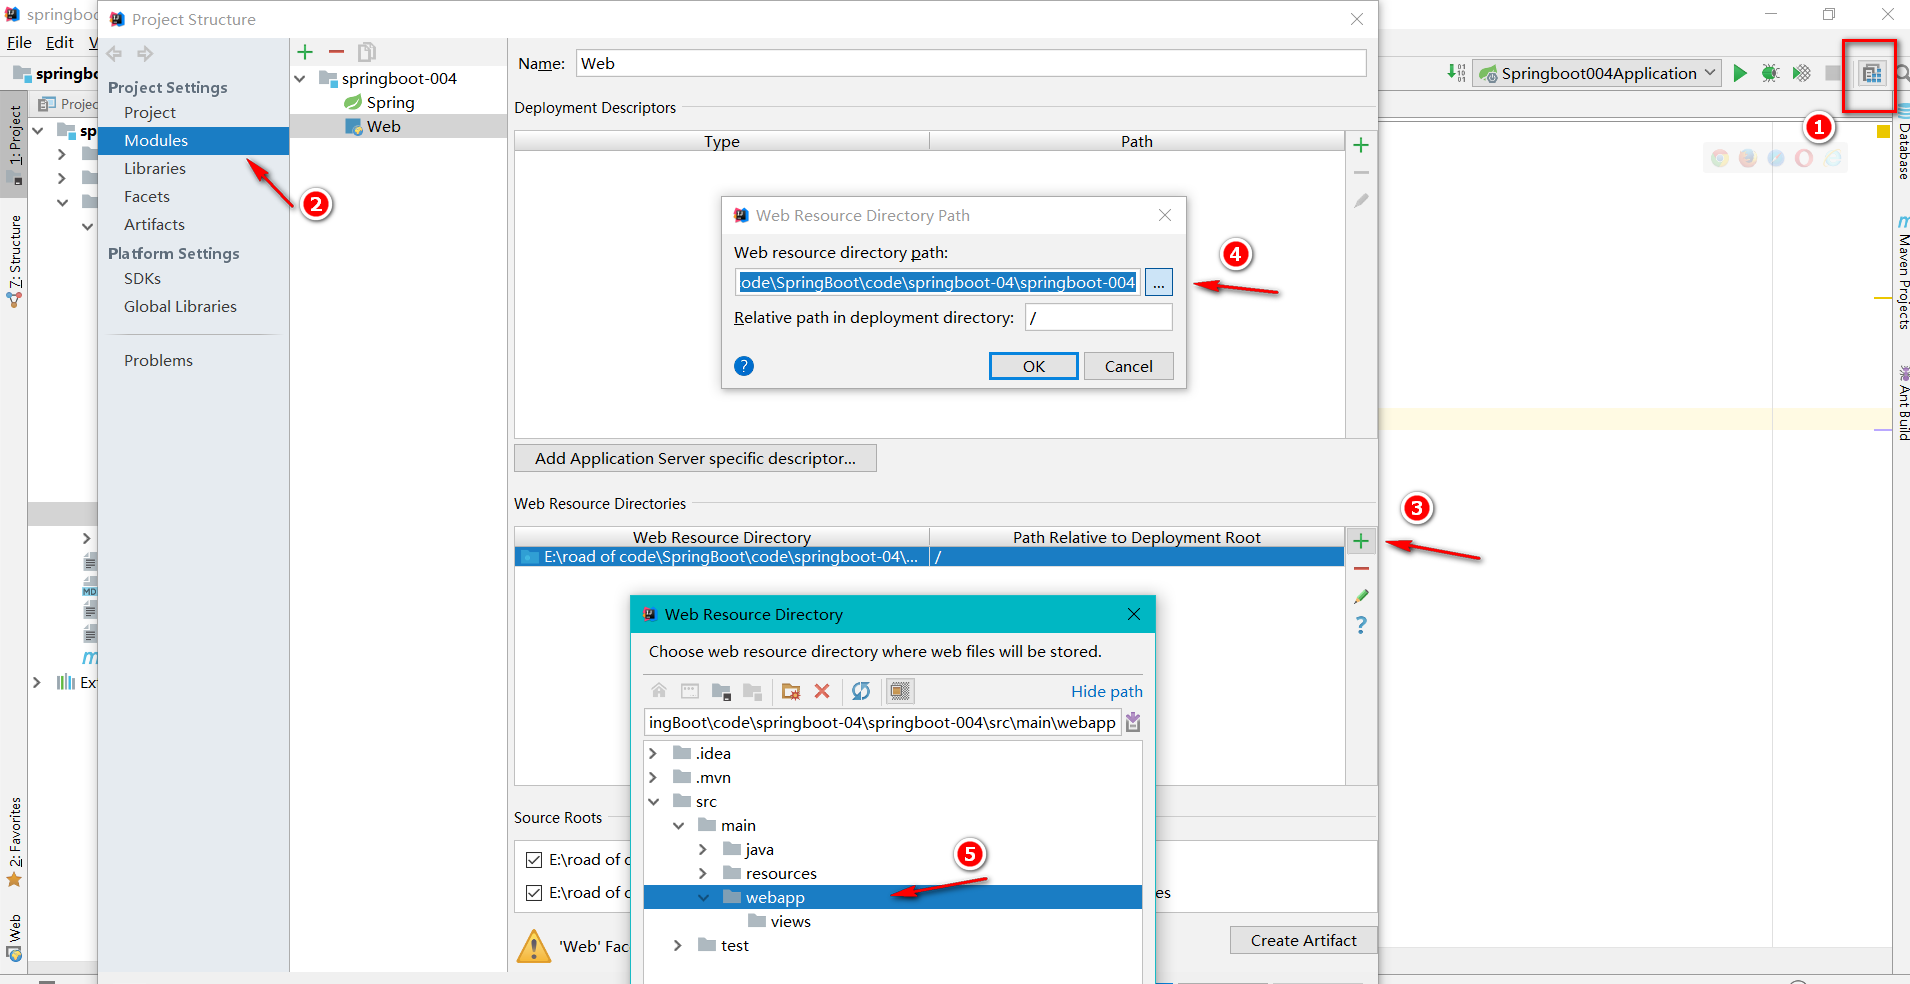Select Facets in Project Settings
This screenshot has width=1910, height=984.
pos(147,196)
